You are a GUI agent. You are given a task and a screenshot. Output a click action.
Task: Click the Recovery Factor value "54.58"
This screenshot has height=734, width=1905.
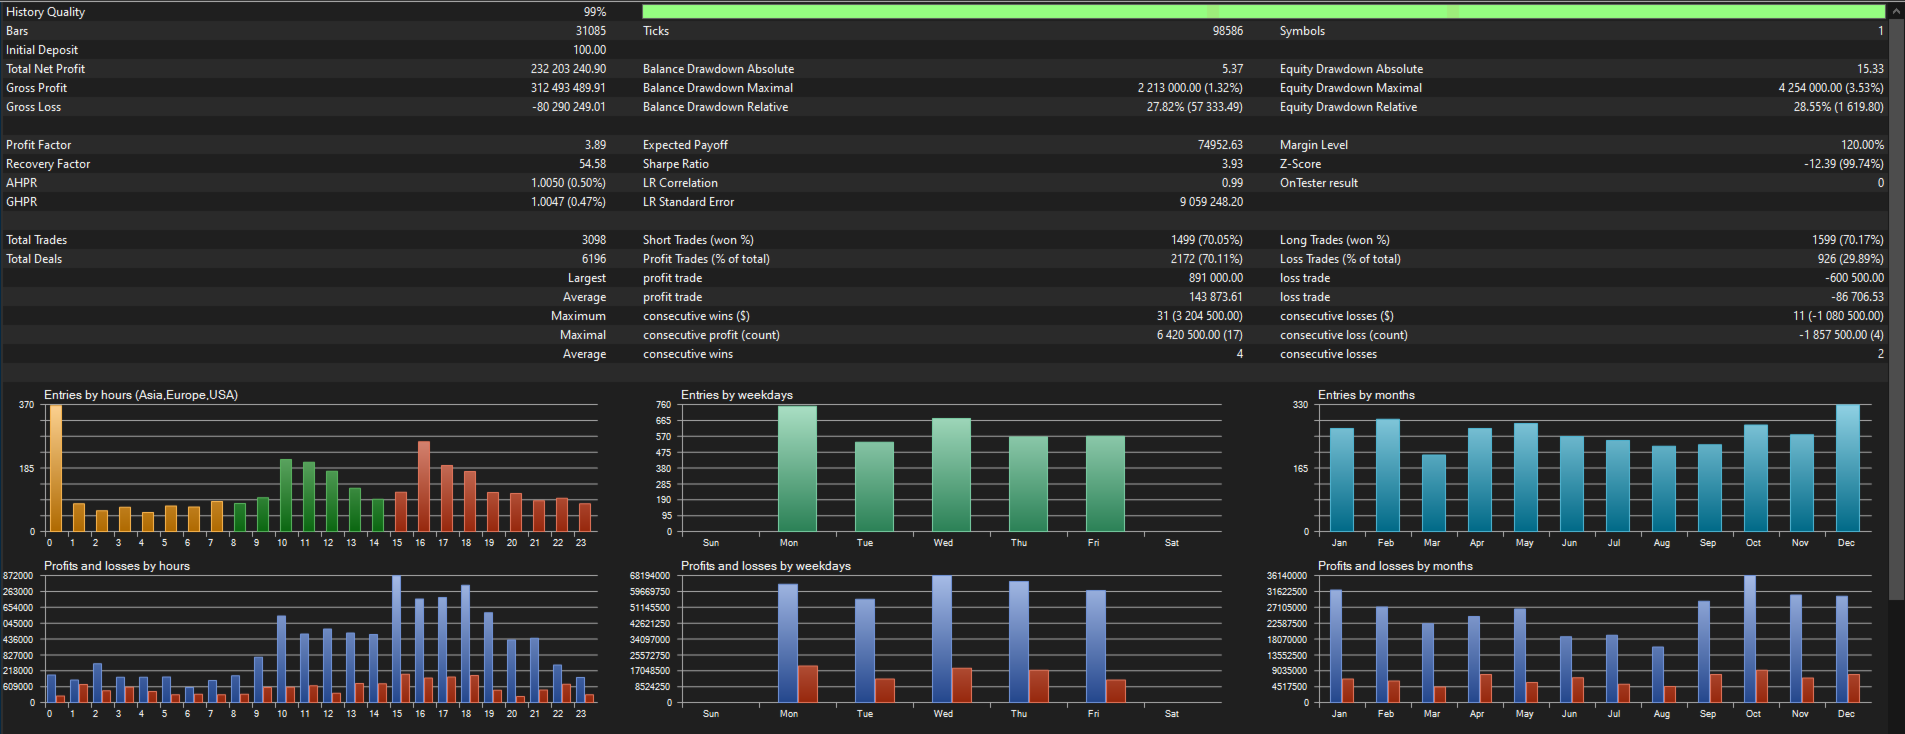[592, 164]
